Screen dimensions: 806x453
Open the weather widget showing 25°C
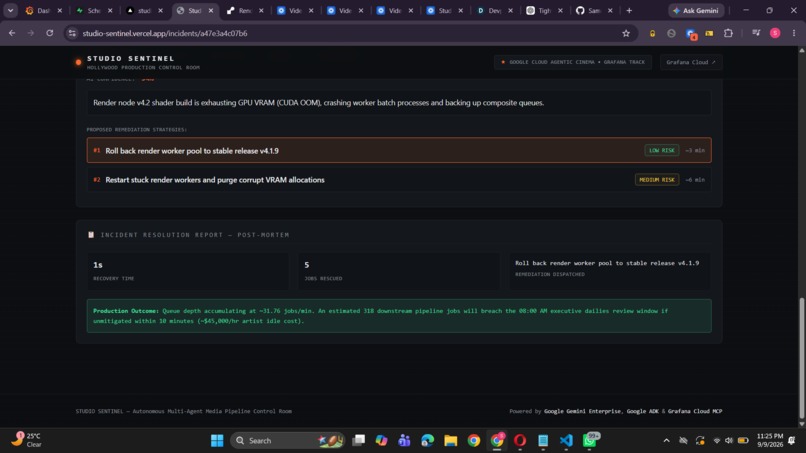pos(27,440)
